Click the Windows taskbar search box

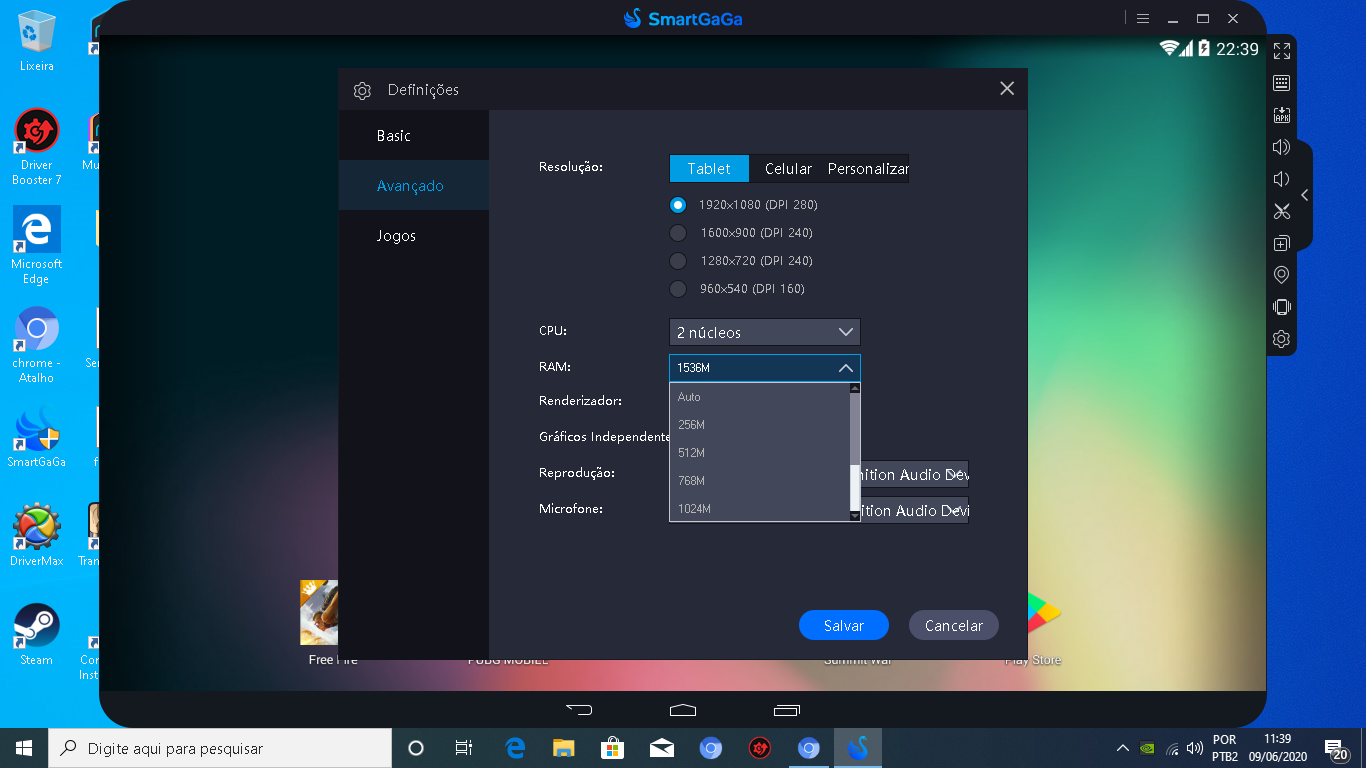coord(220,748)
